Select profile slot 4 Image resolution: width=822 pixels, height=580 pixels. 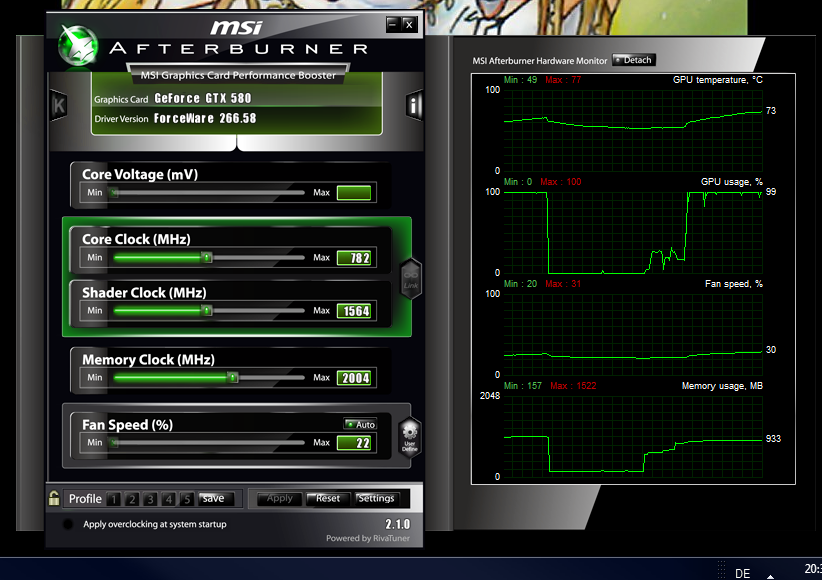[x=169, y=499]
